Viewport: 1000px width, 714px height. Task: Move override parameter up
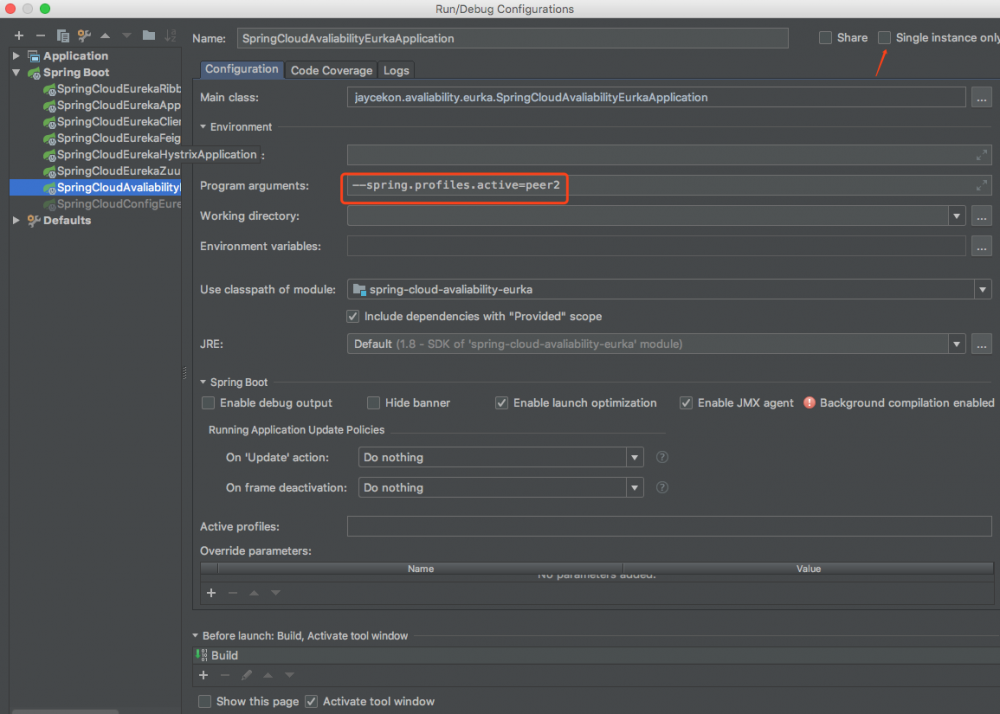pyautogui.click(x=254, y=593)
